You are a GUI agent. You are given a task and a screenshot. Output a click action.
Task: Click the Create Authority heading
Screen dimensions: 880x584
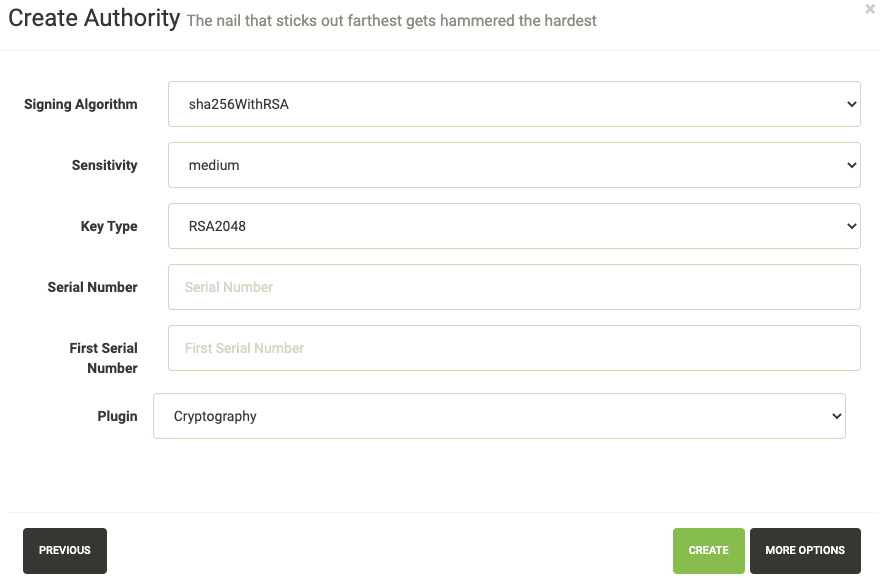coord(92,18)
